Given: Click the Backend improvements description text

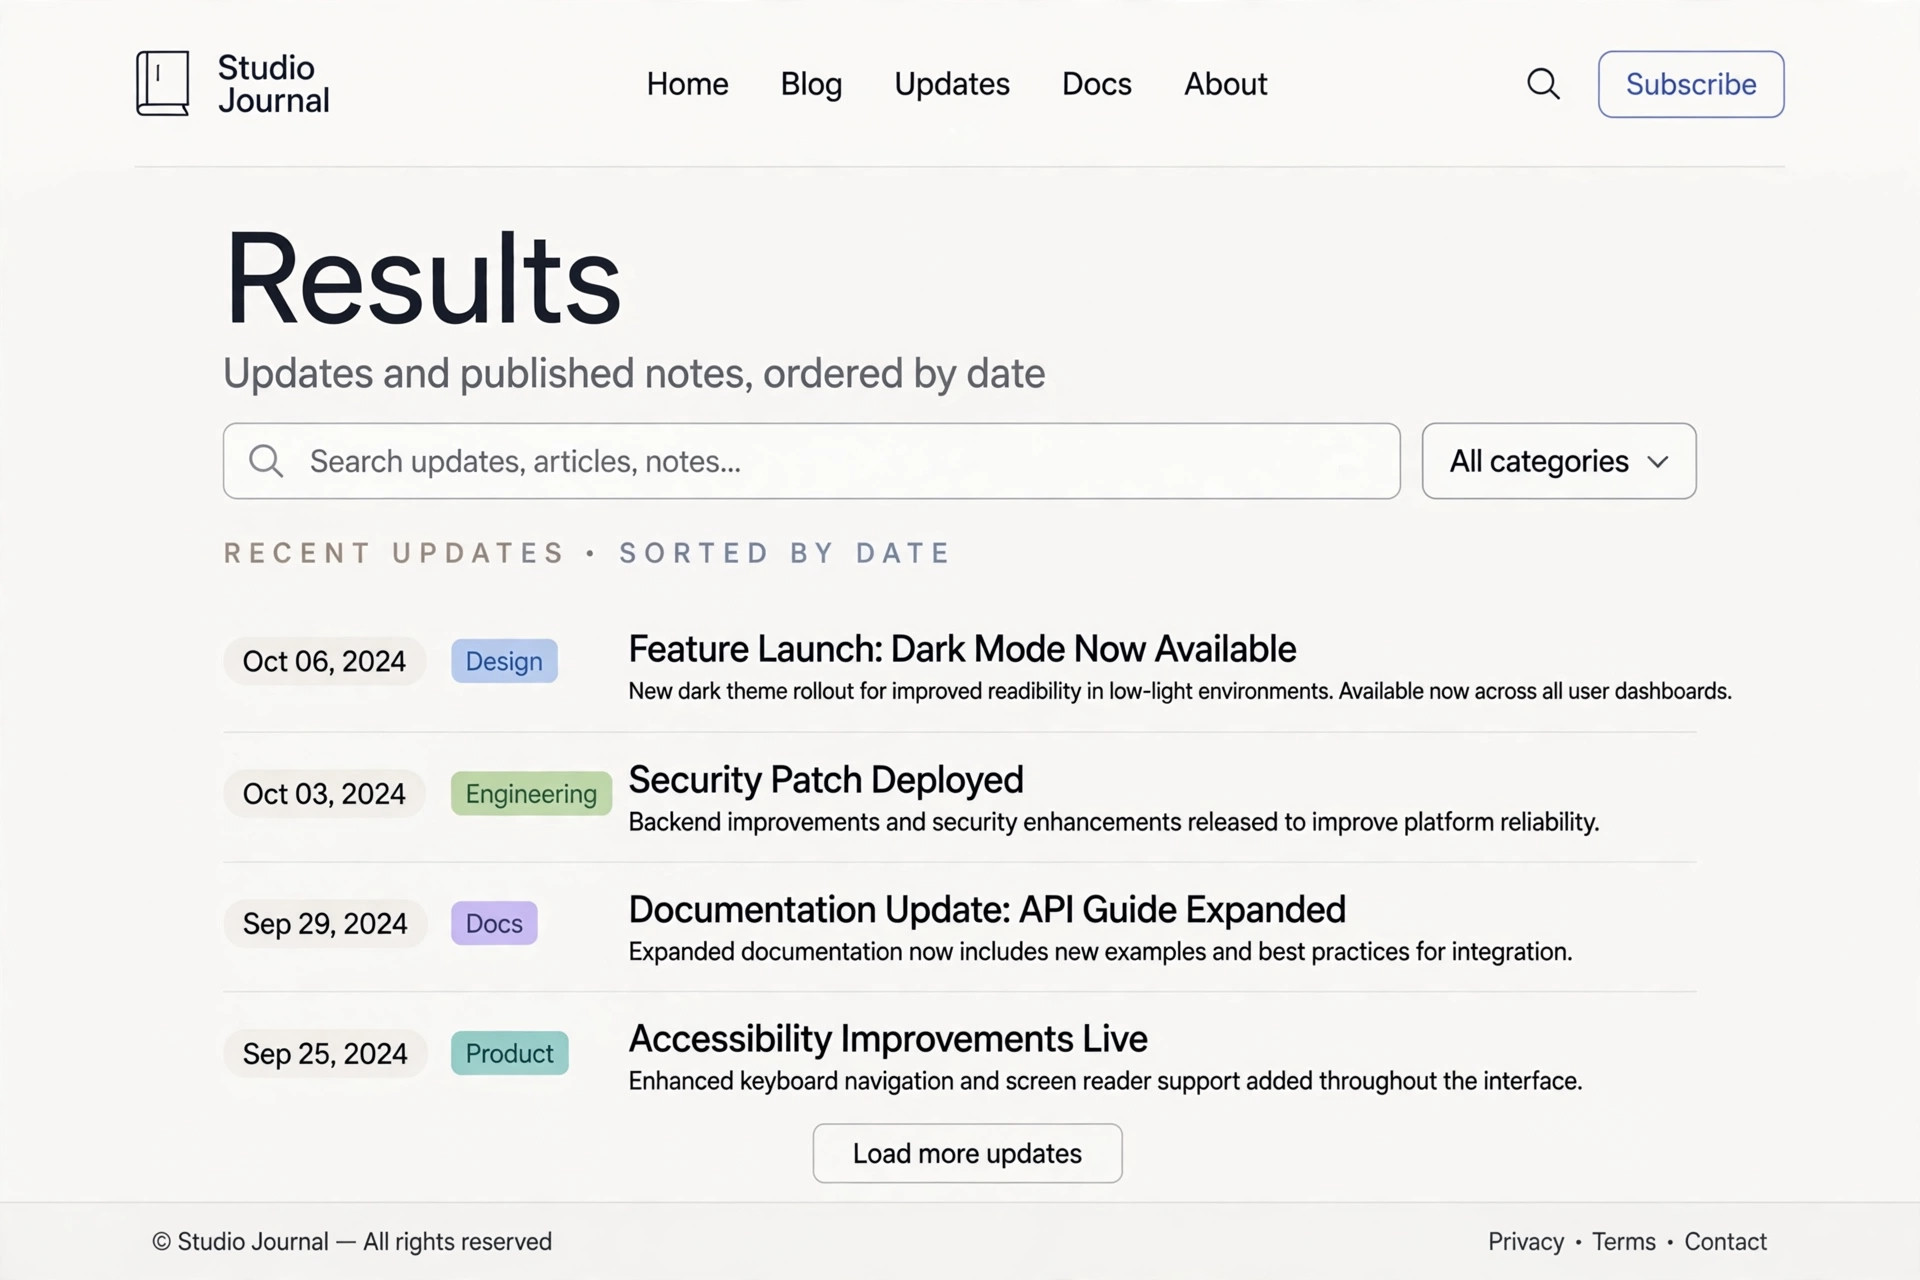Looking at the screenshot, I should click(x=1114, y=822).
